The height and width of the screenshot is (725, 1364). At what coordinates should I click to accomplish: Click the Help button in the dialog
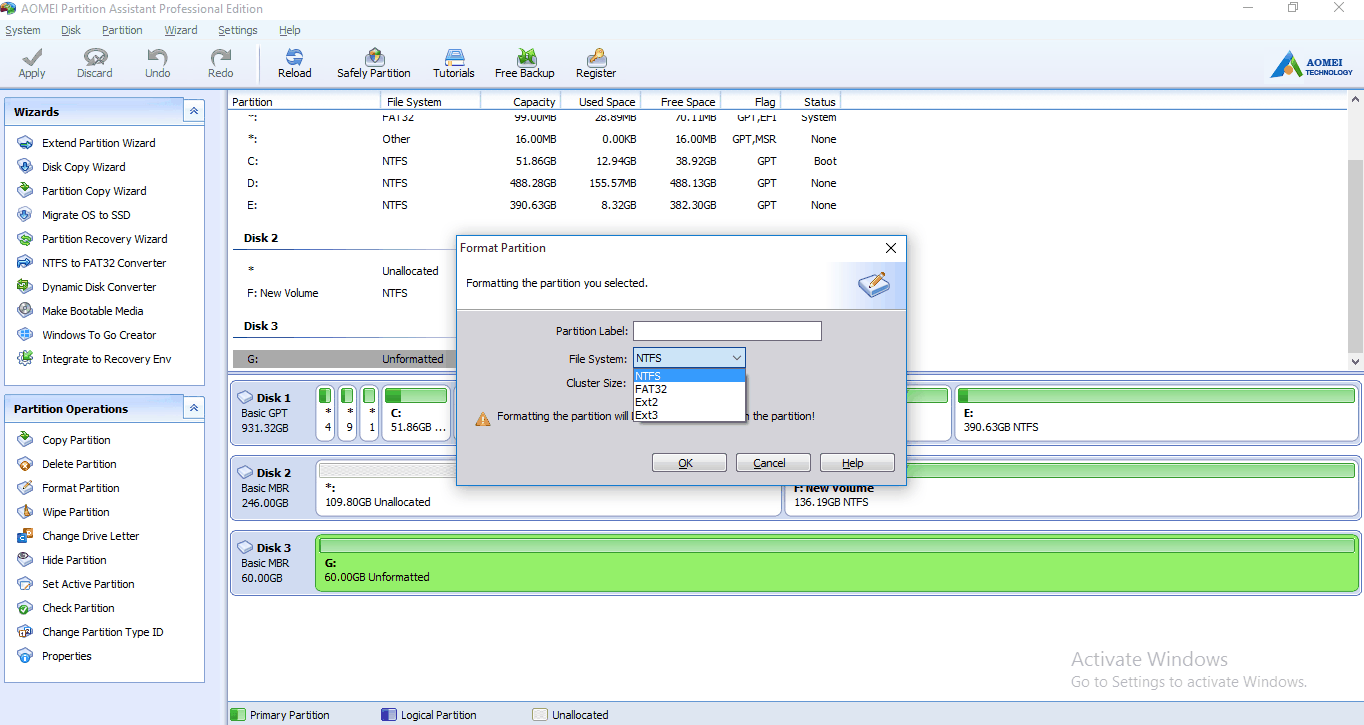coord(857,463)
